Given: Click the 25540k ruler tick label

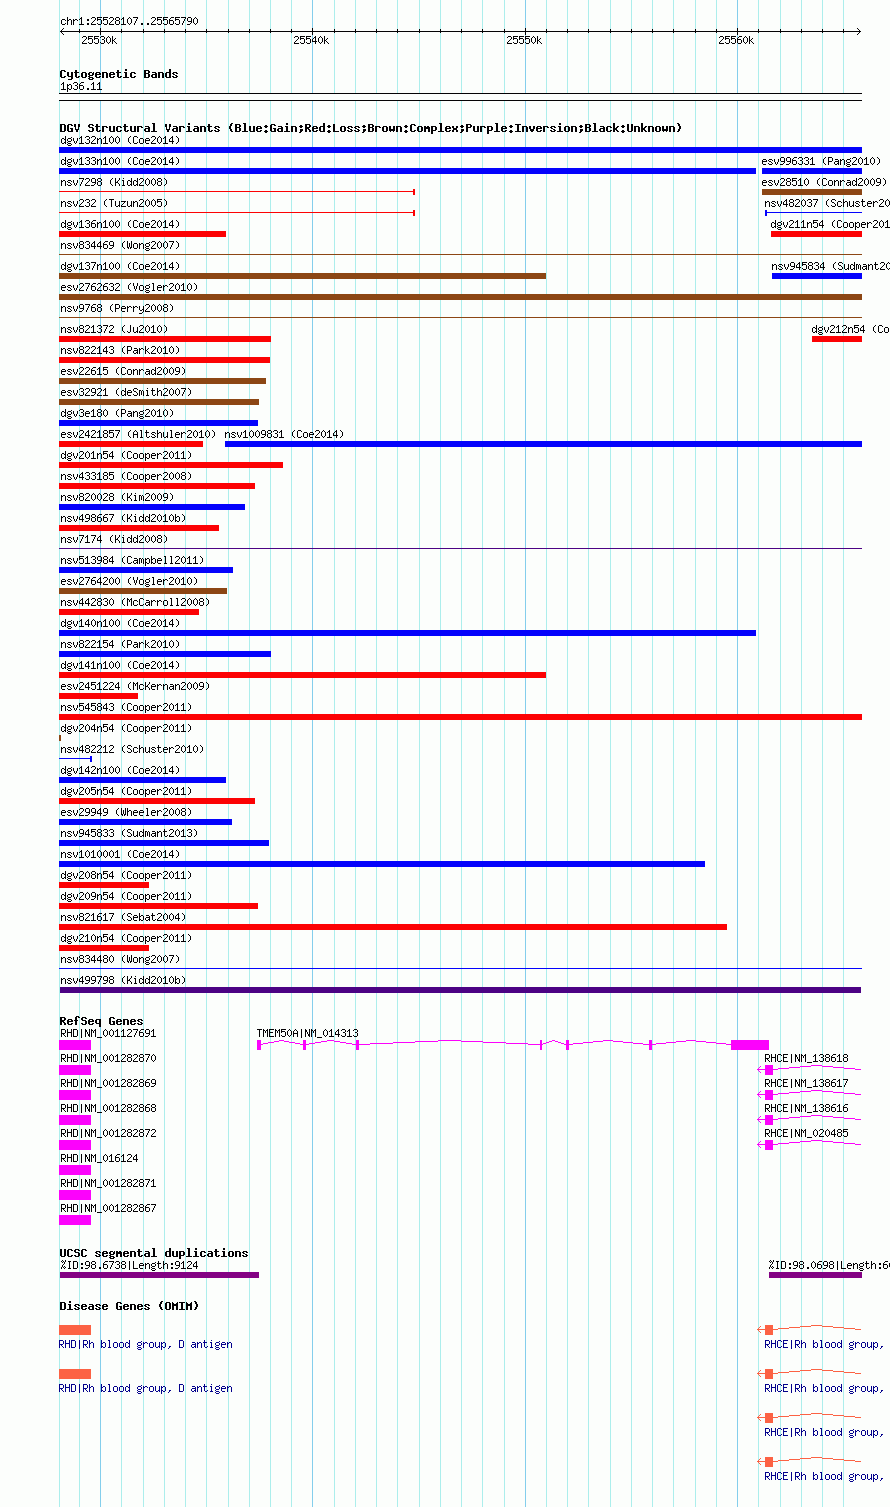Looking at the screenshot, I should (311, 40).
